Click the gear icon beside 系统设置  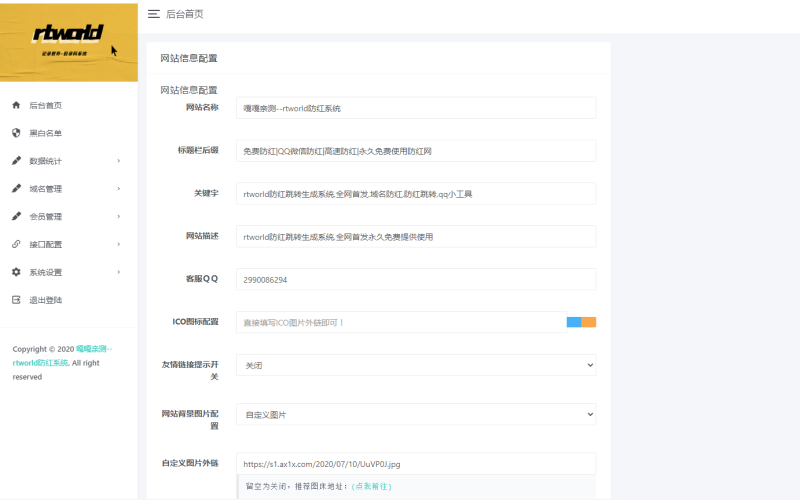pyautogui.click(x=16, y=272)
